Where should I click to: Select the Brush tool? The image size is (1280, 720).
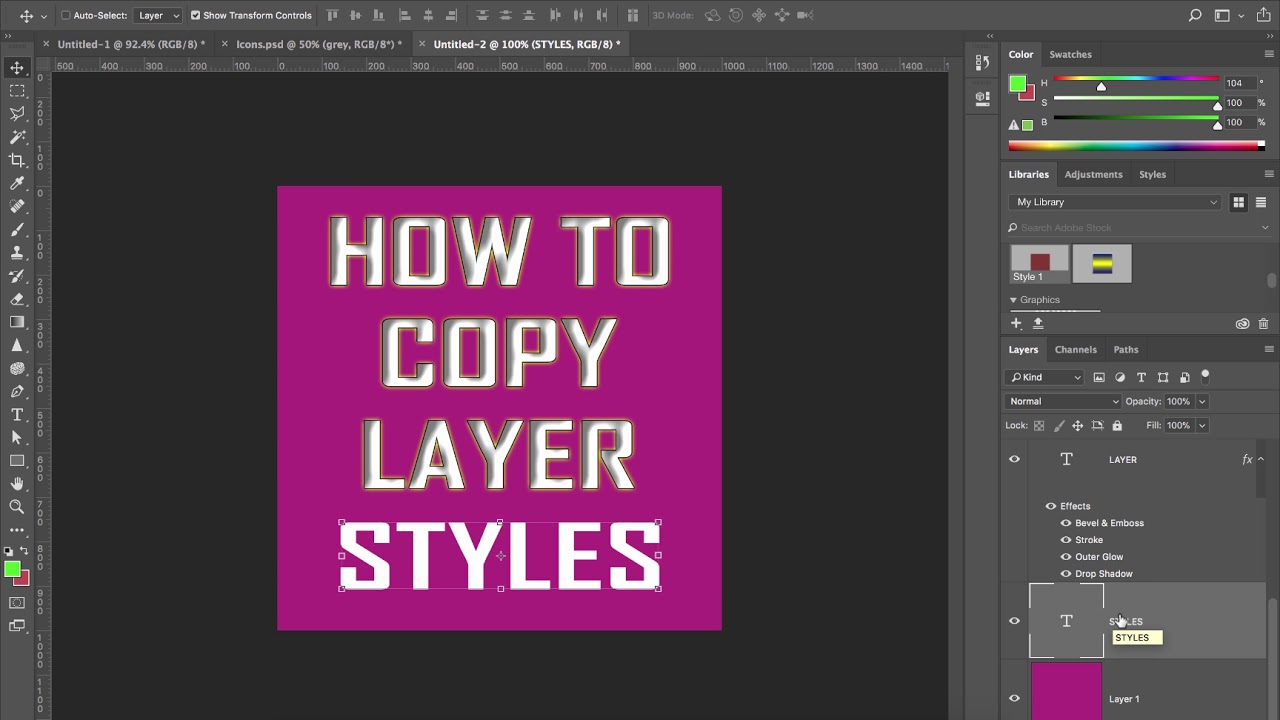pyautogui.click(x=17, y=229)
